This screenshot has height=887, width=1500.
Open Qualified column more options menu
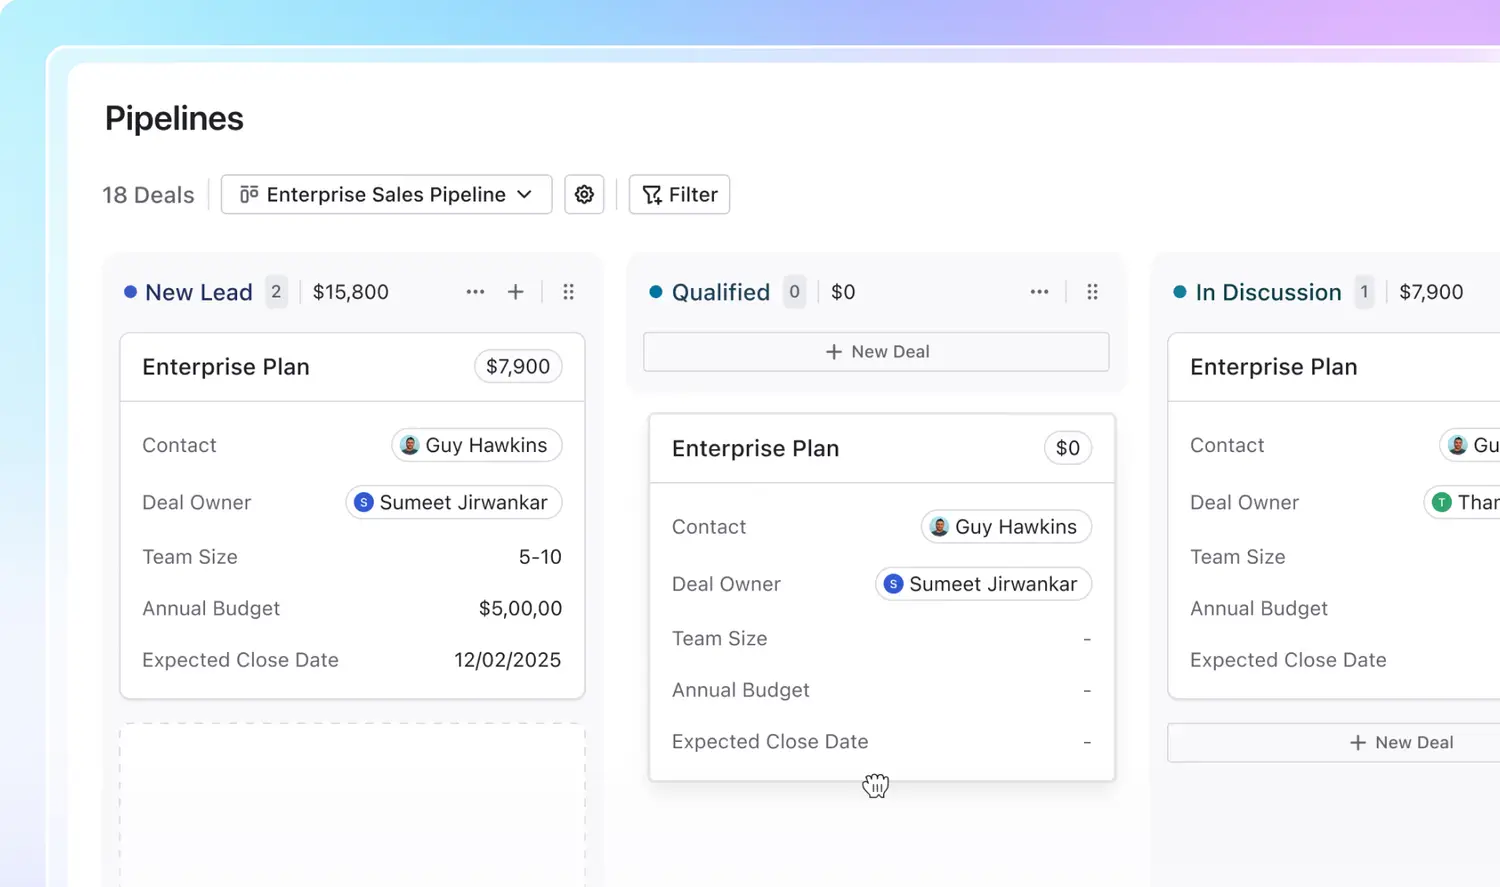coord(1039,292)
